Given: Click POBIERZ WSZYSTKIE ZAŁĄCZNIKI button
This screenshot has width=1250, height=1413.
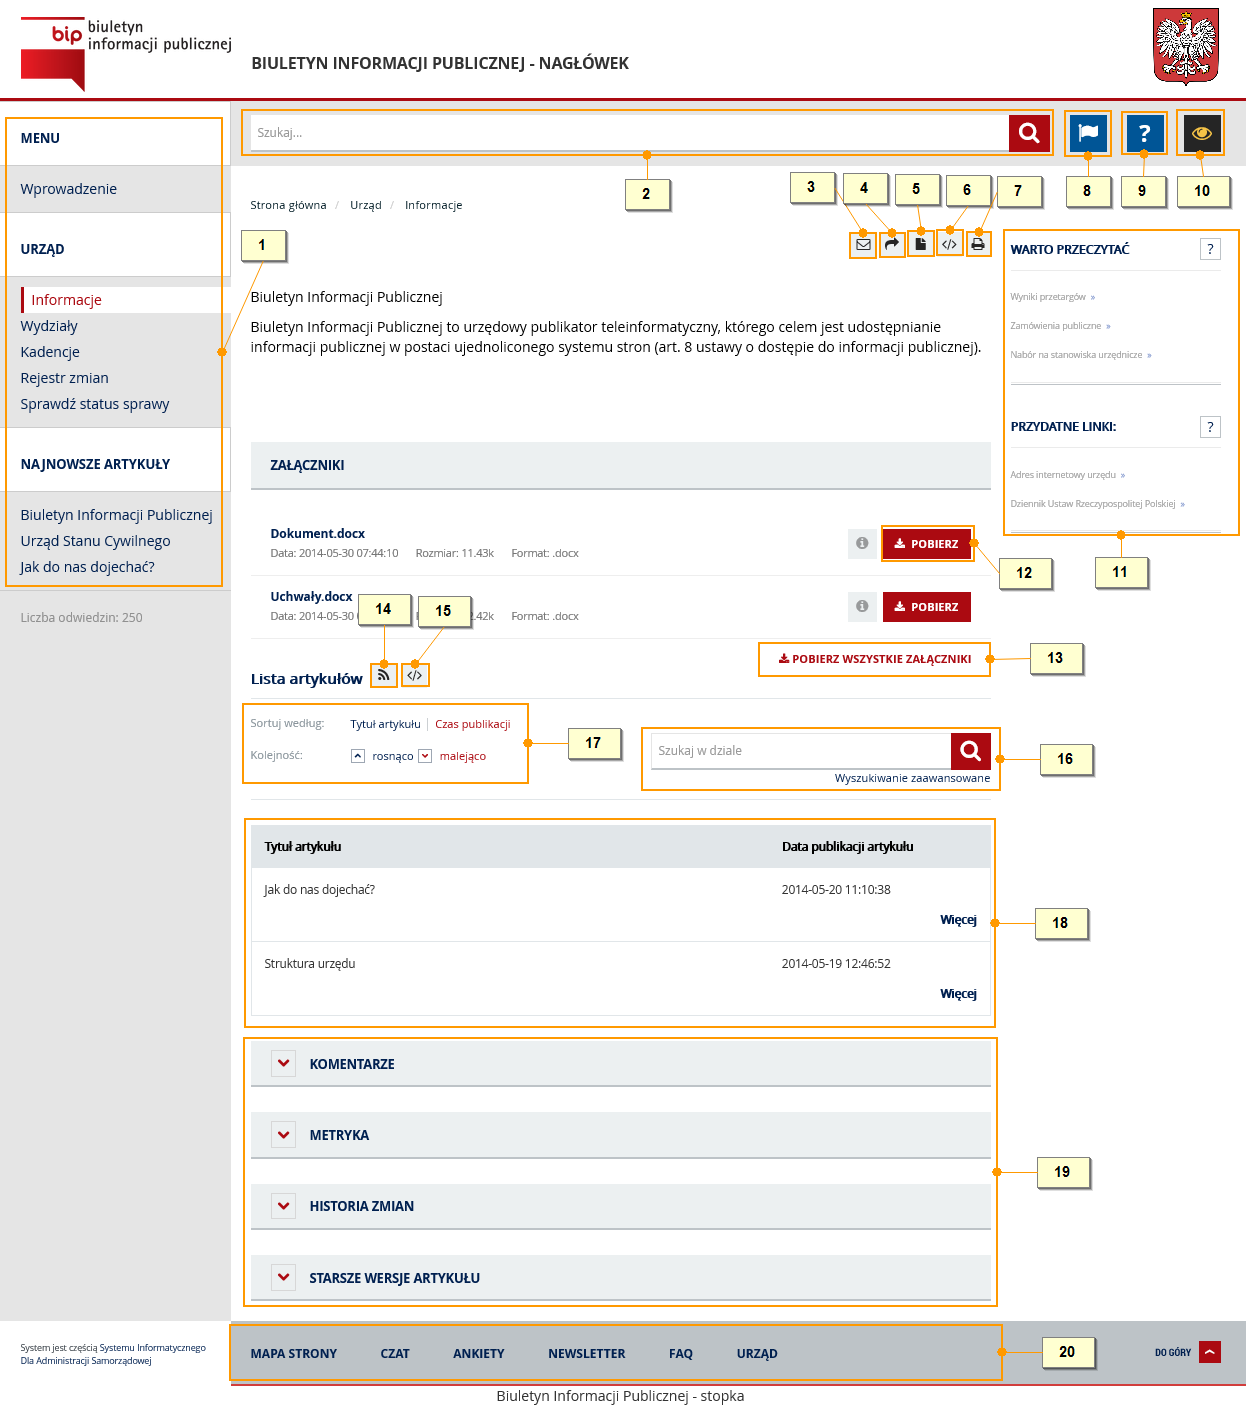Looking at the screenshot, I should tap(875, 659).
